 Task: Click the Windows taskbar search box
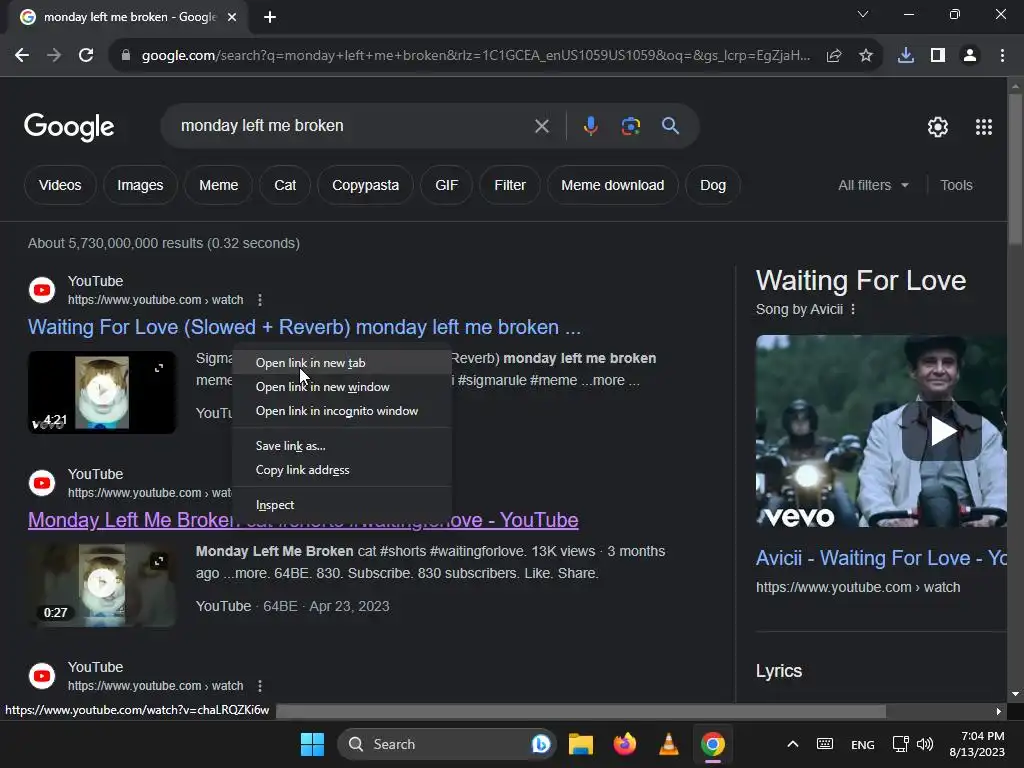coord(446,744)
